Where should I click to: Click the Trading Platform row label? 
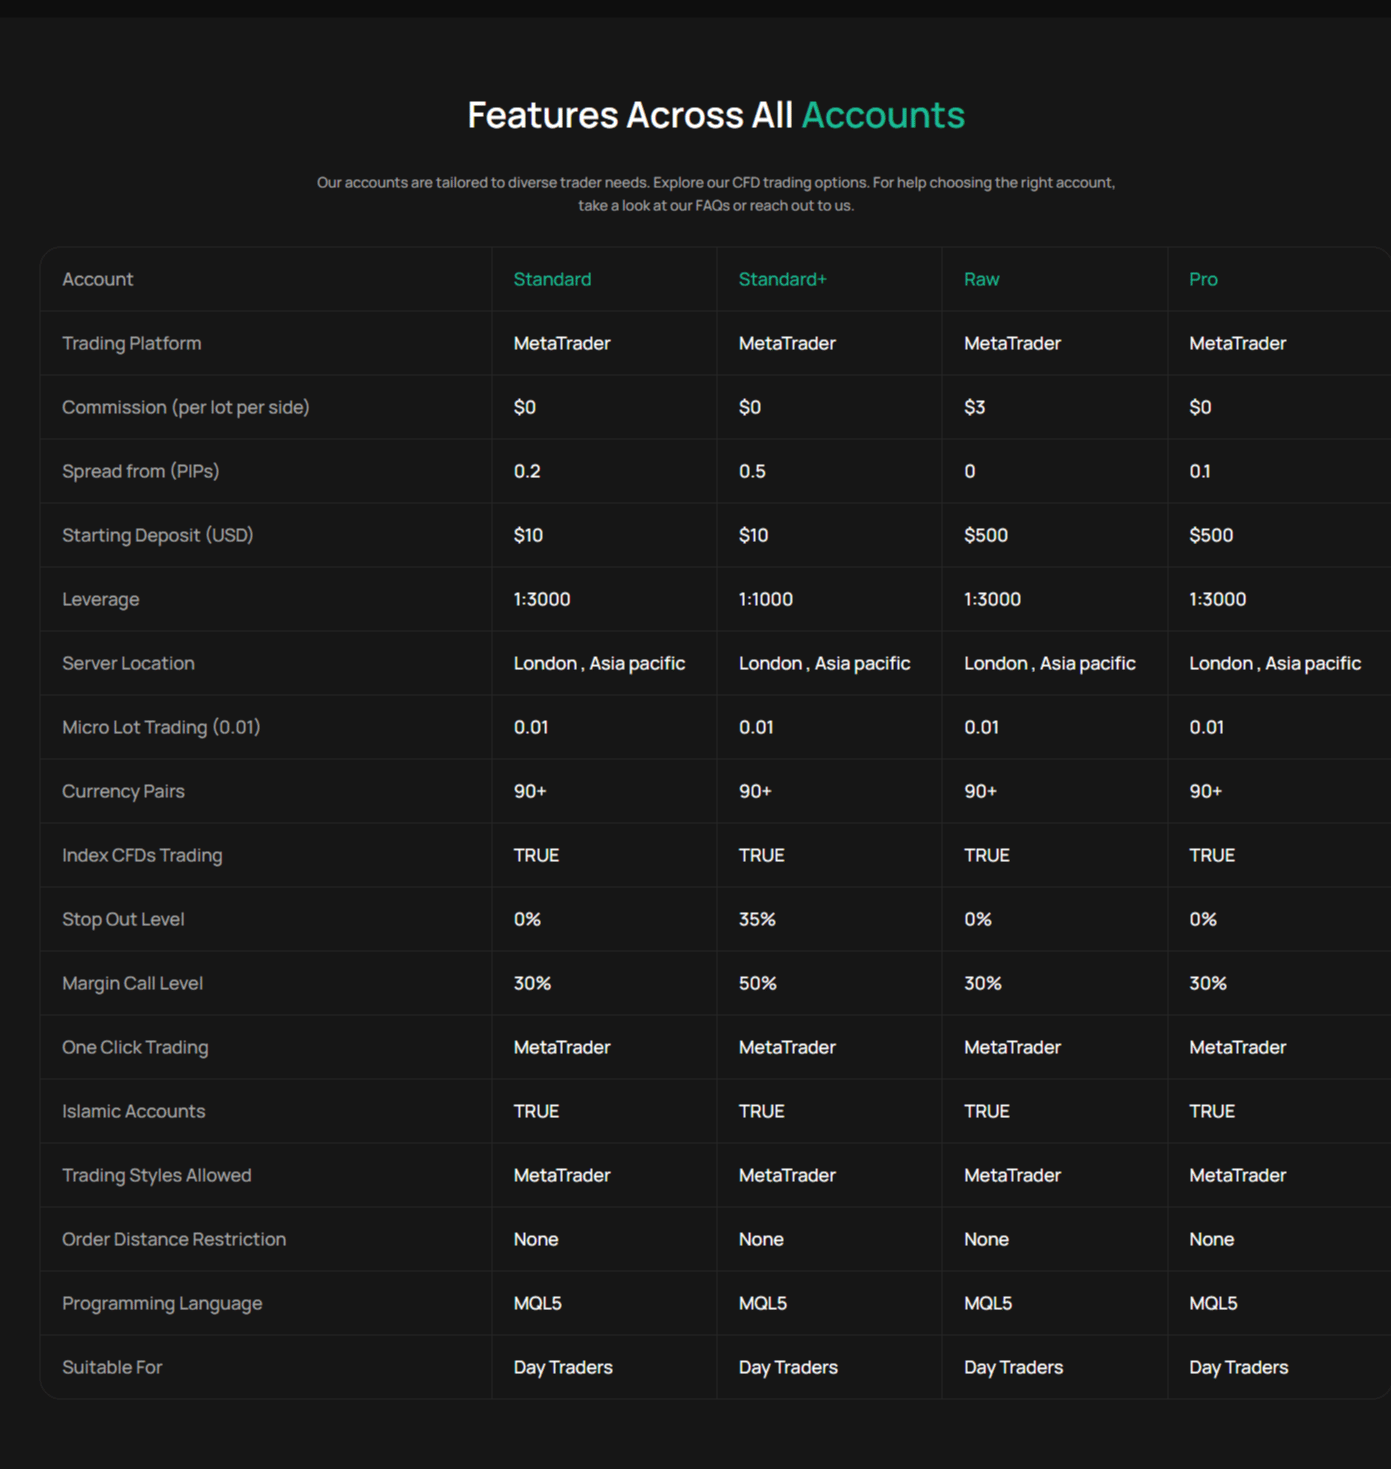point(131,343)
